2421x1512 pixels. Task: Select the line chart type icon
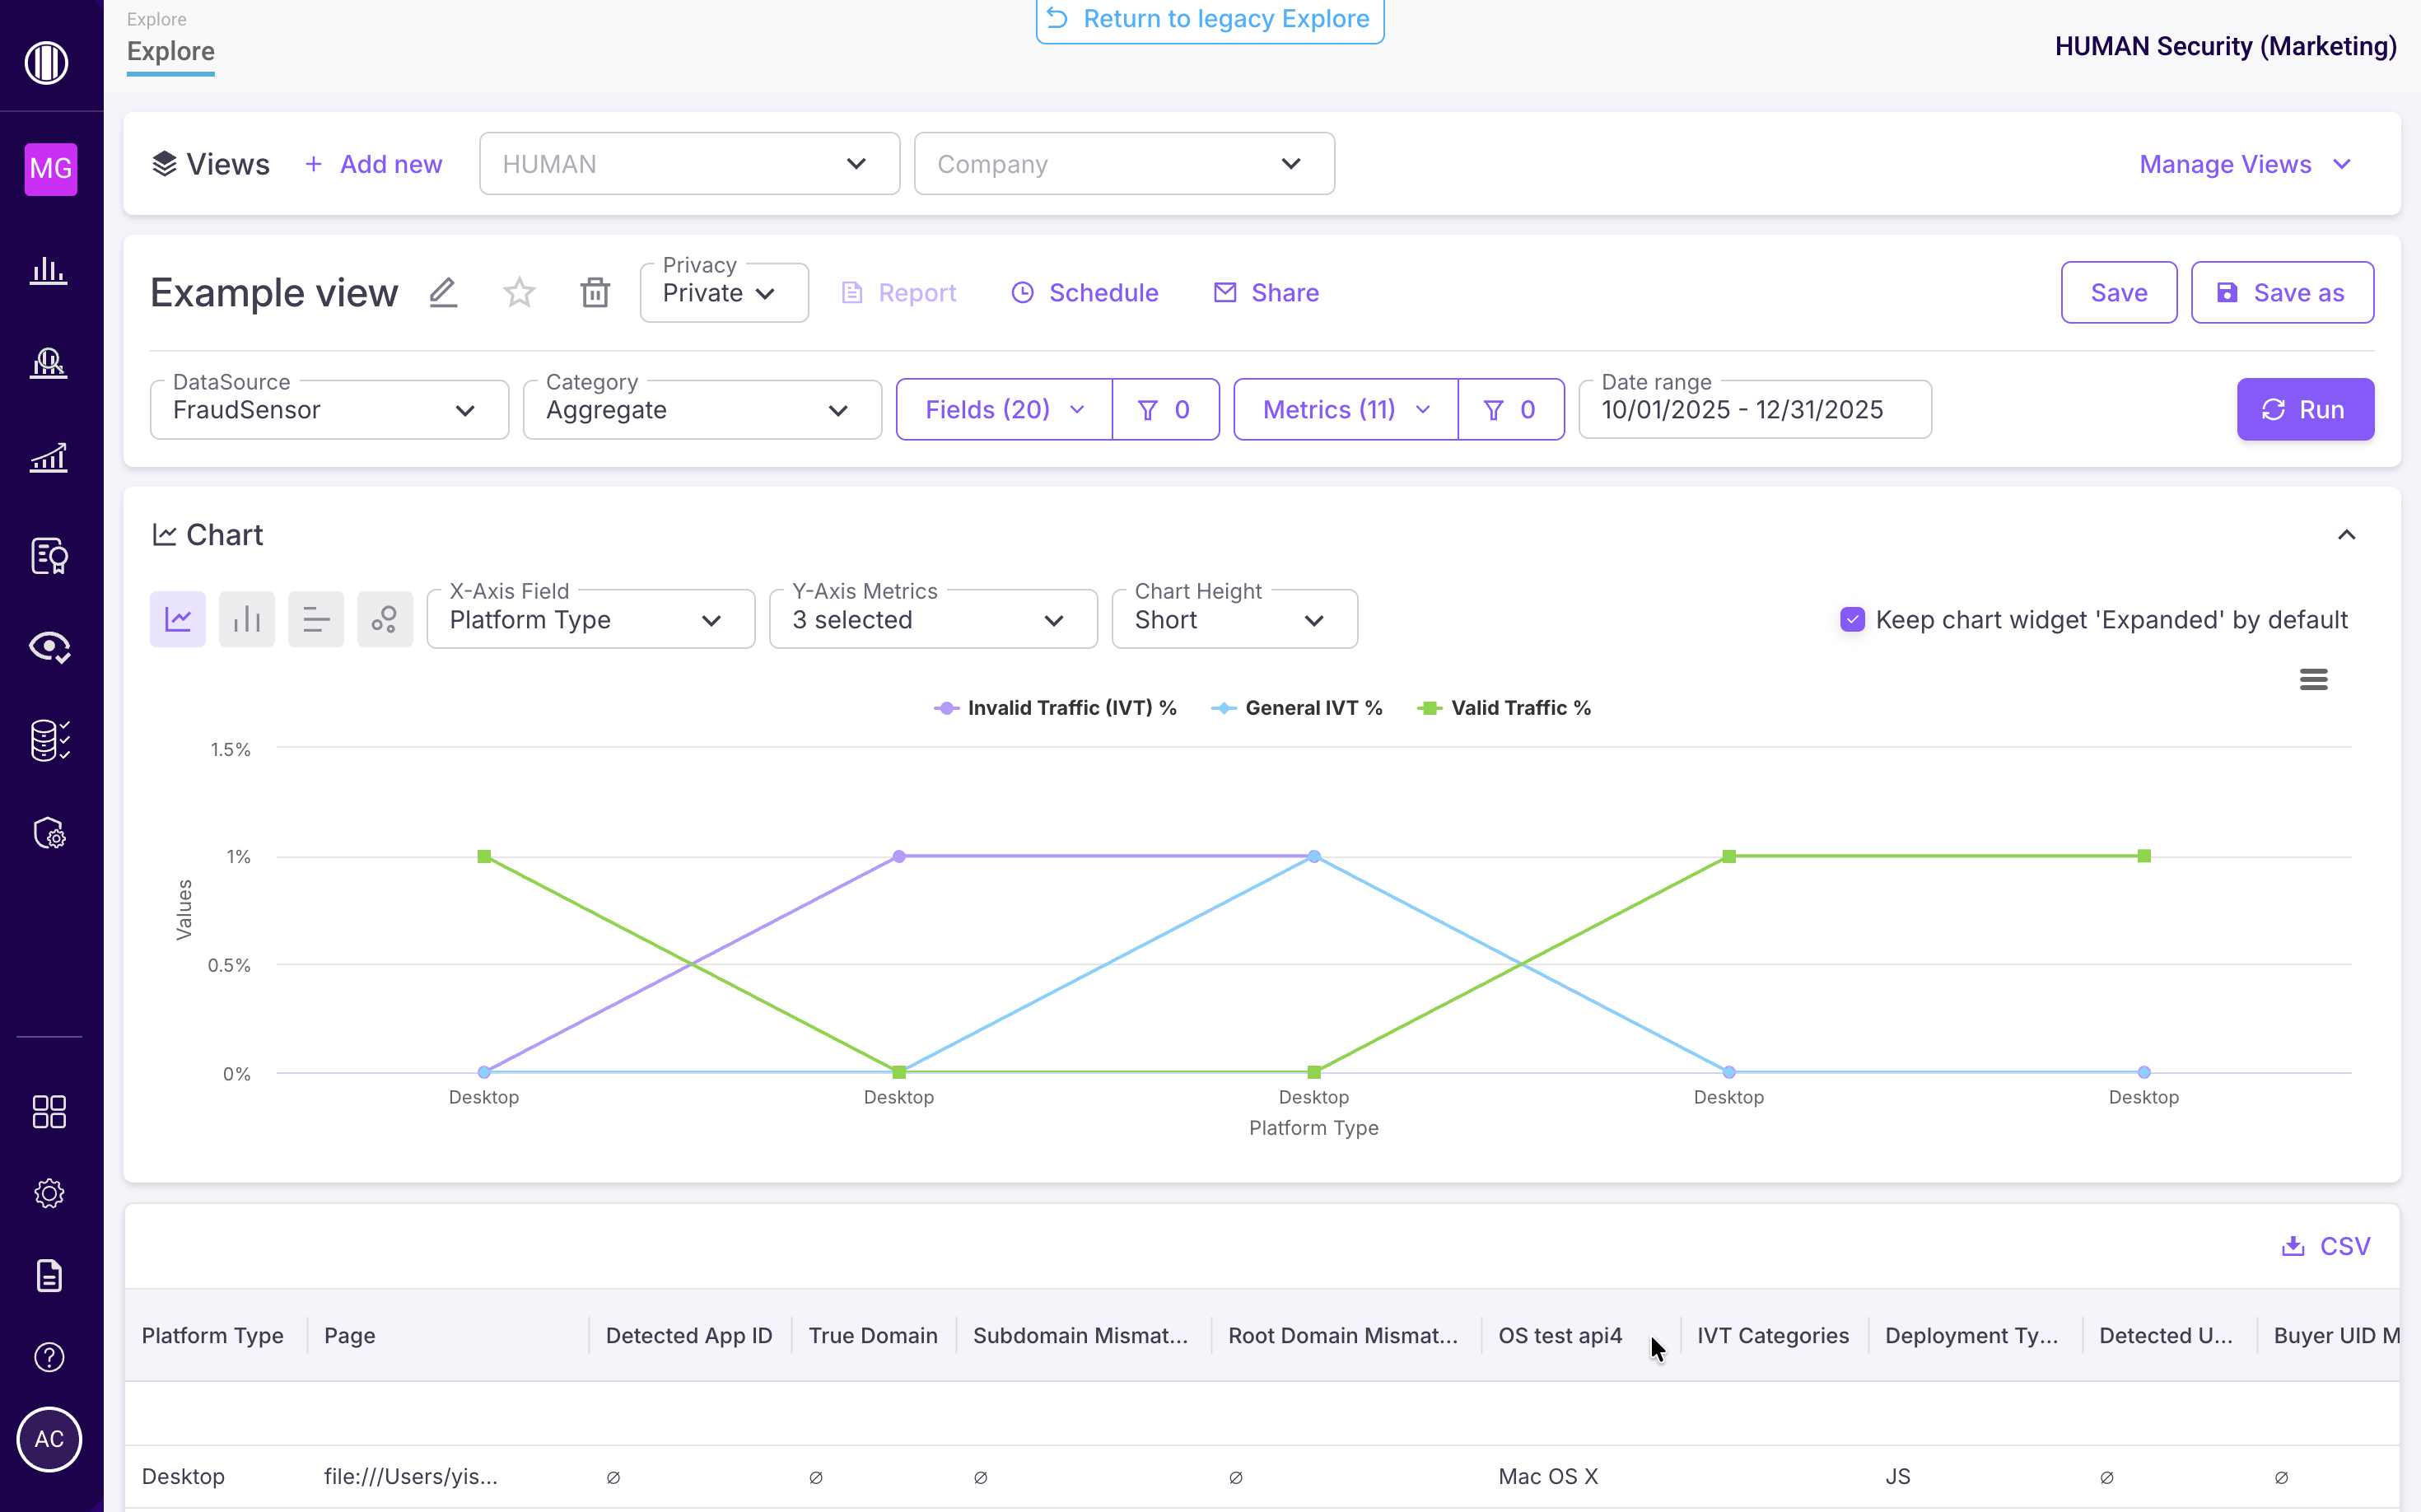click(x=178, y=620)
